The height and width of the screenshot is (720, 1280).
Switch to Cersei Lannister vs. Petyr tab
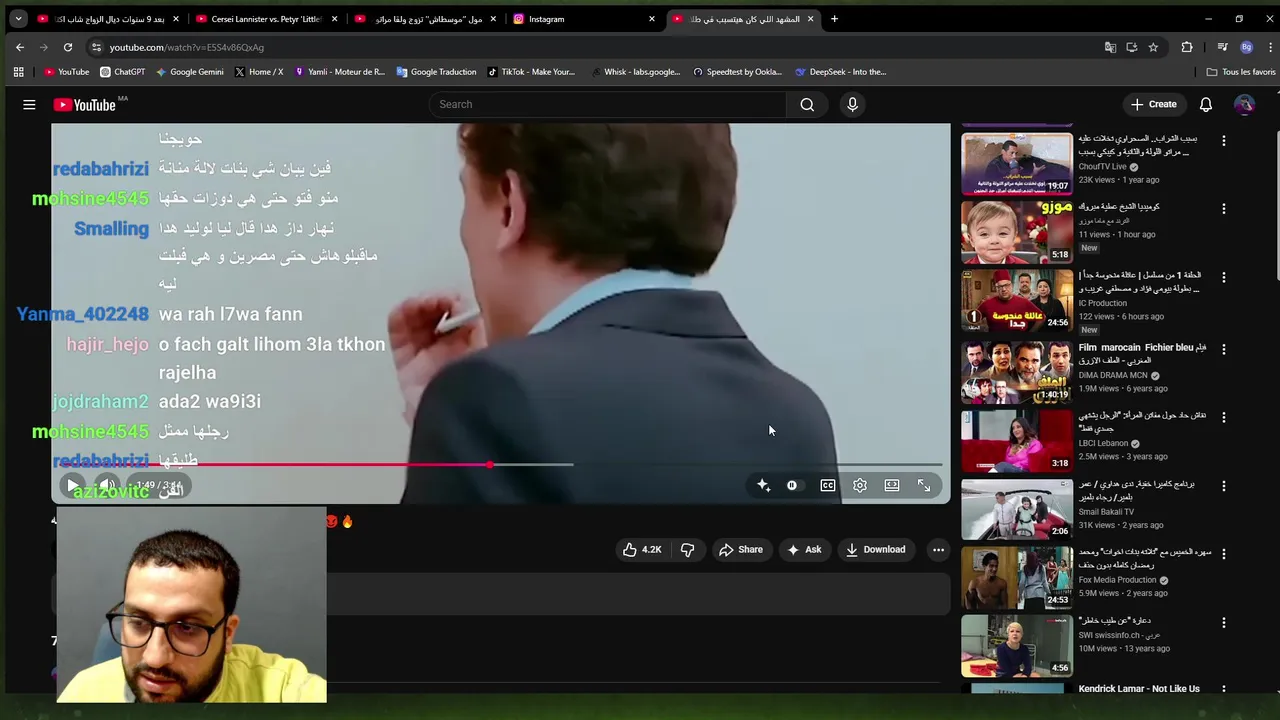266,19
